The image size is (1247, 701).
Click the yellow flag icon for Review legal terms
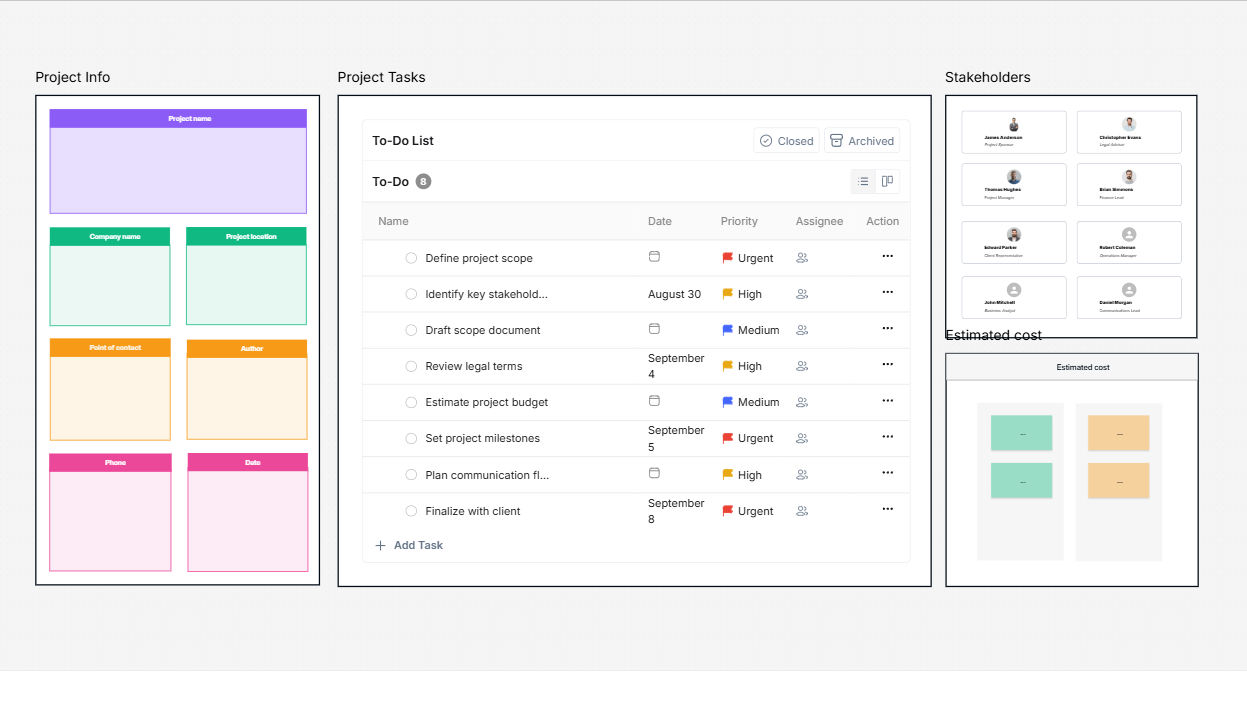point(728,366)
